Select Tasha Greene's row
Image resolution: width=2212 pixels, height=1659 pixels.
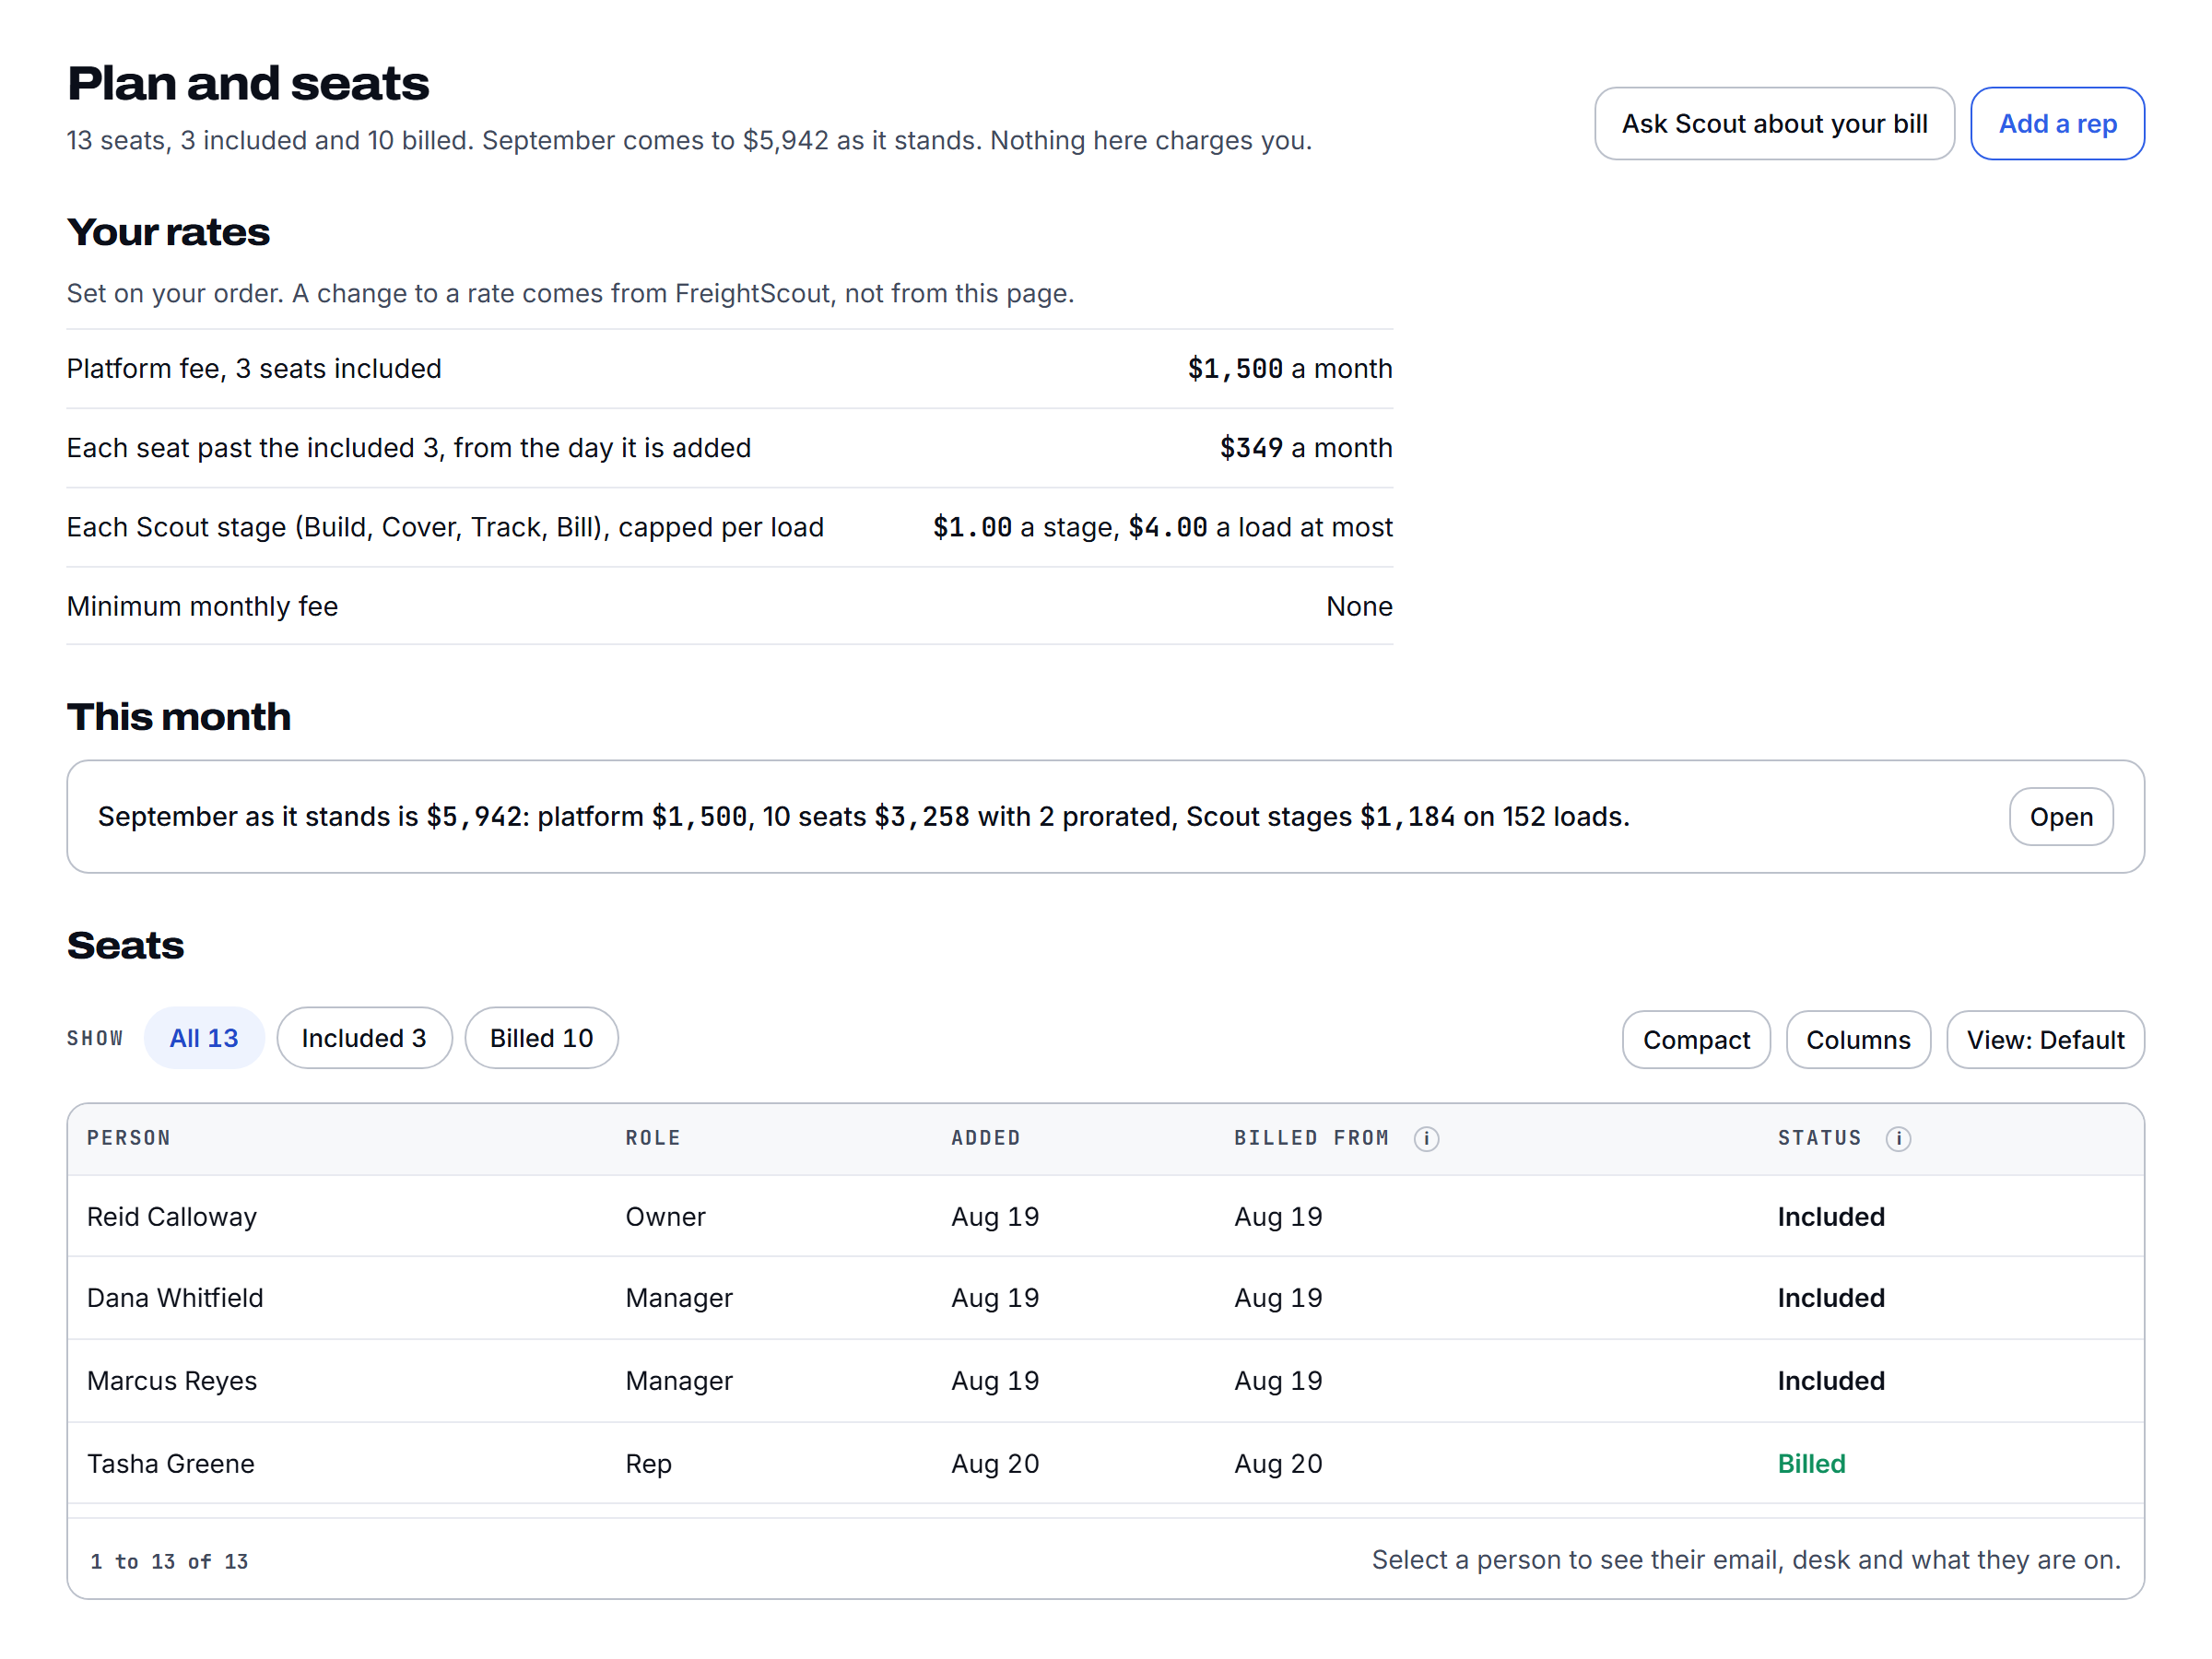pos(1105,1463)
